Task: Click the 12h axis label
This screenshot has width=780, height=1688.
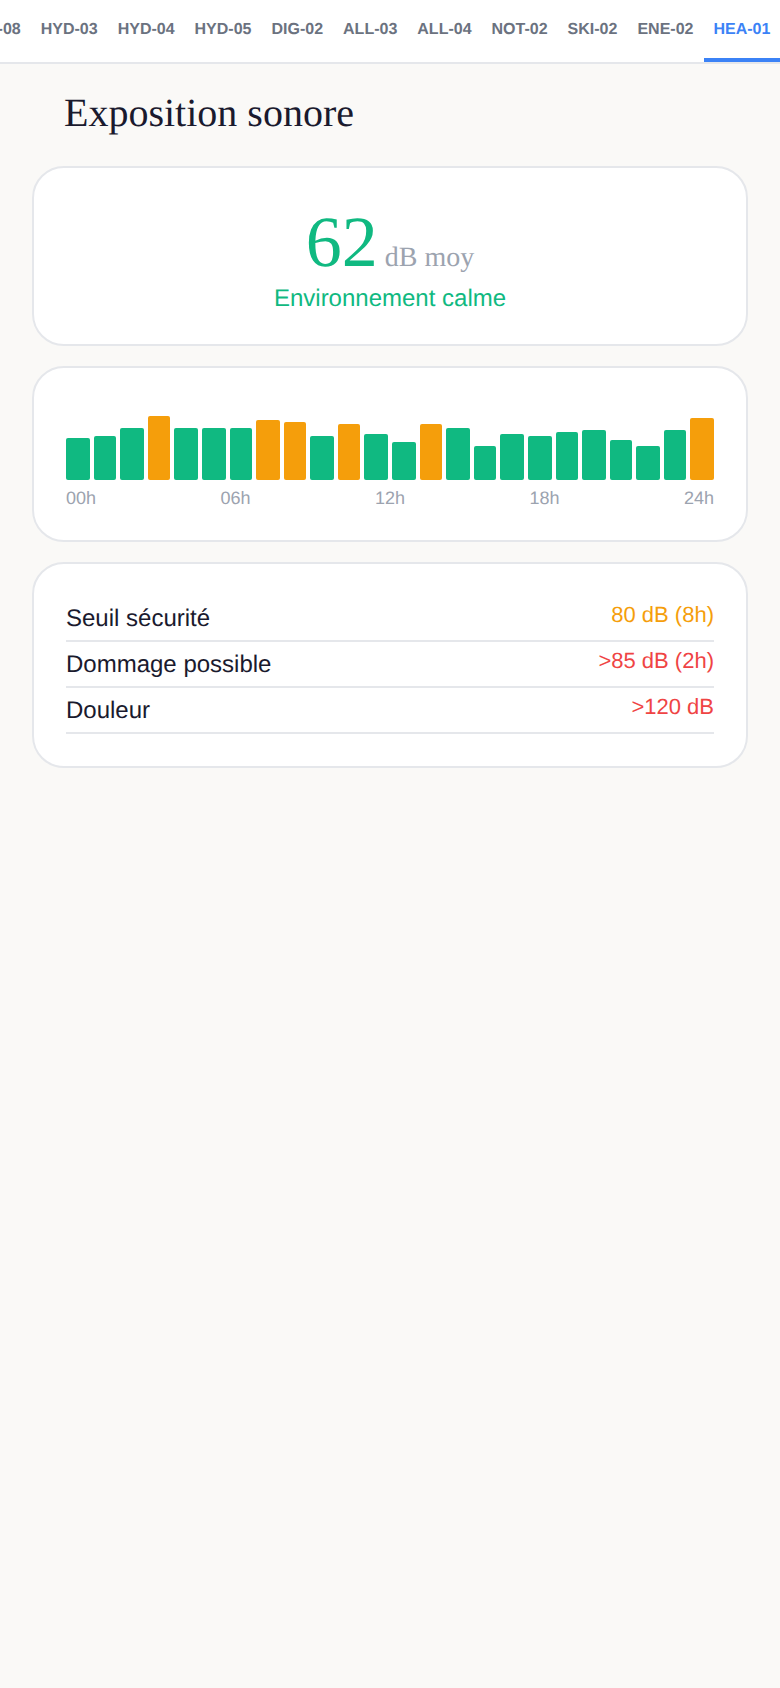Action: click(x=390, y=498)
